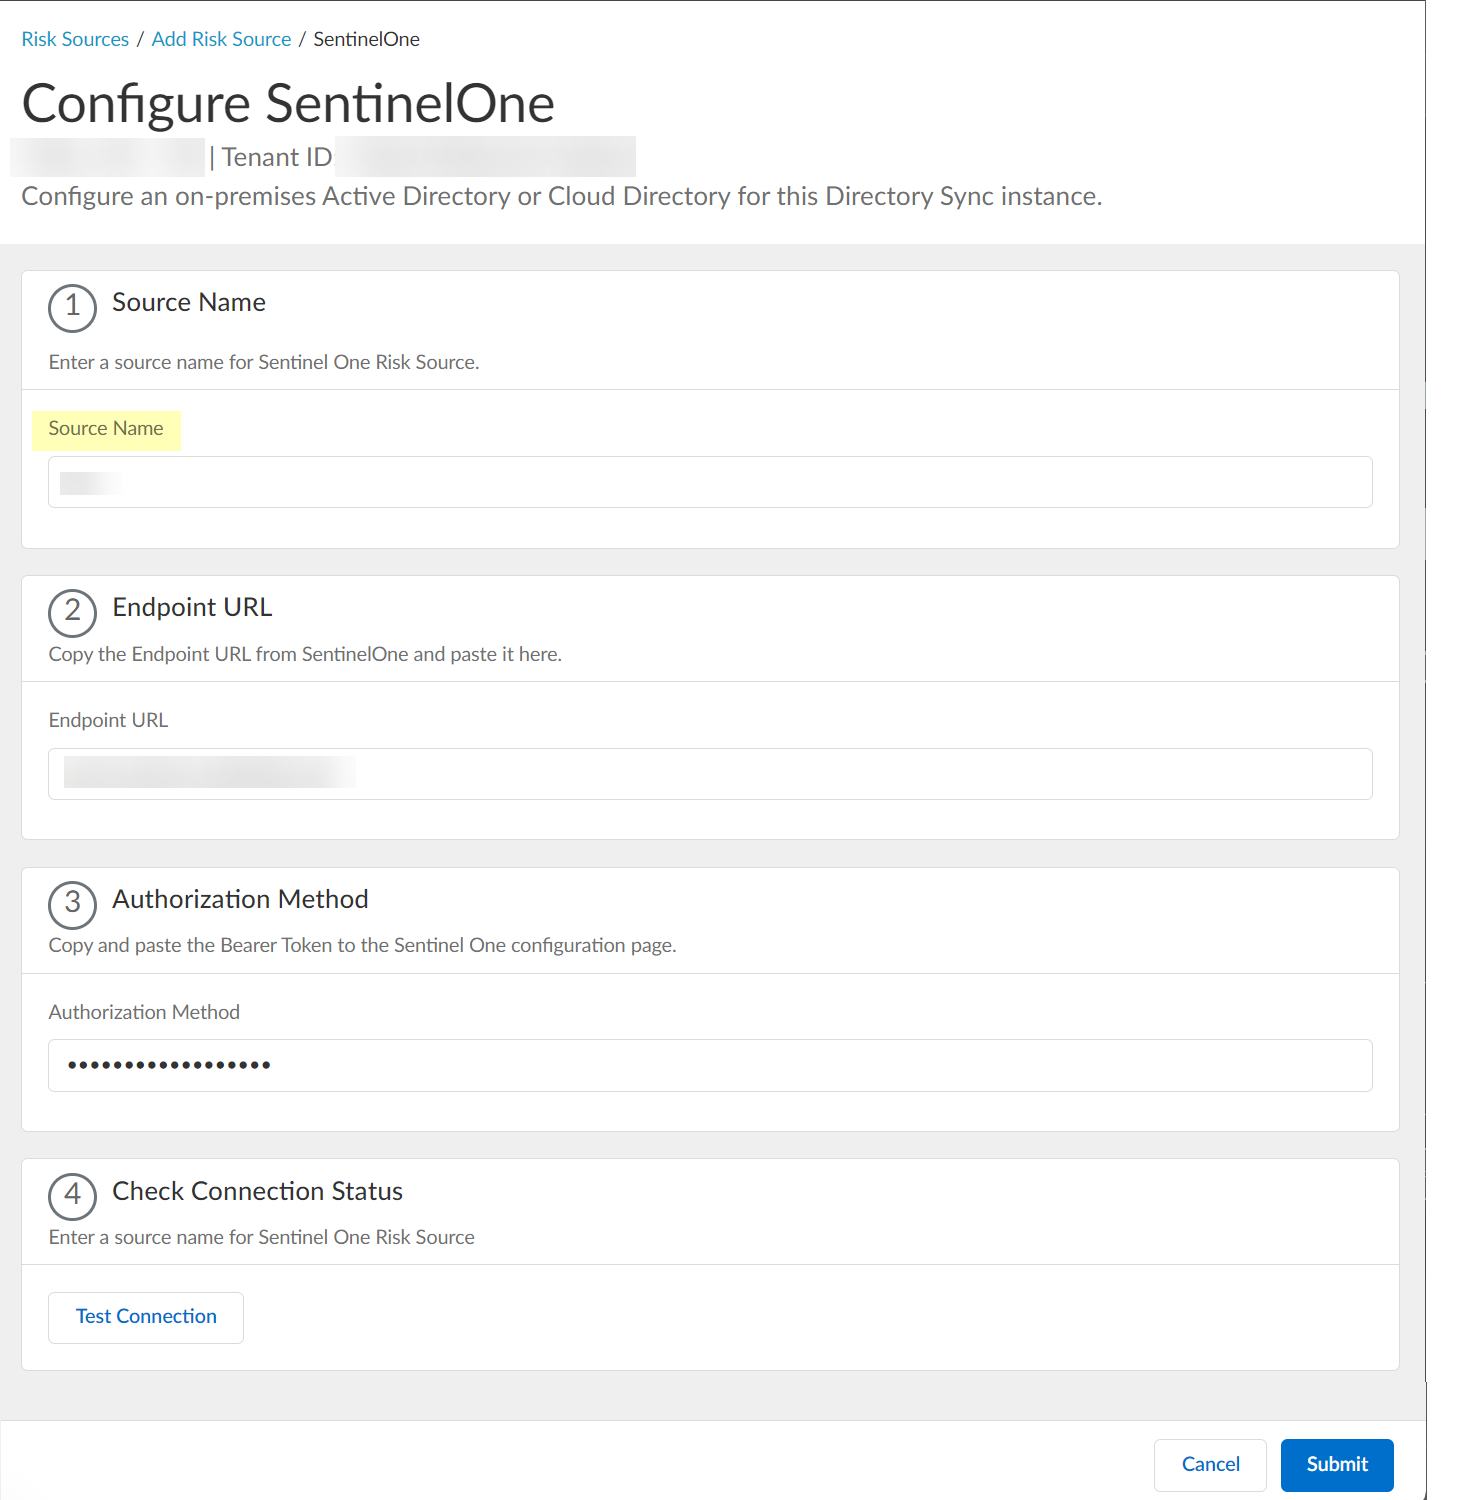Viewport: 1465px width, 1500px height.
Task: Submit the SentinelOne configuration
Action: click(x=1337, y=1465)
